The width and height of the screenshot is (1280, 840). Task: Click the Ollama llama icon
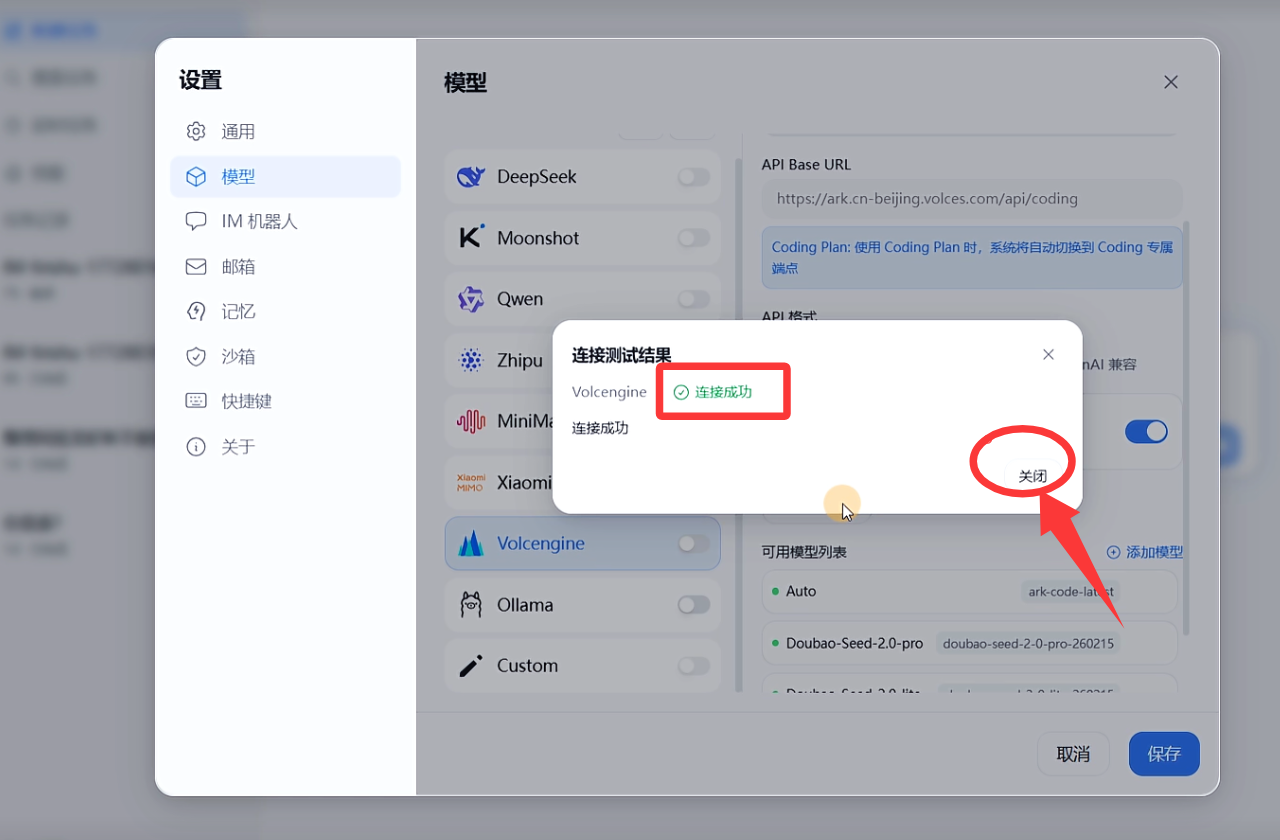[471, 605]
